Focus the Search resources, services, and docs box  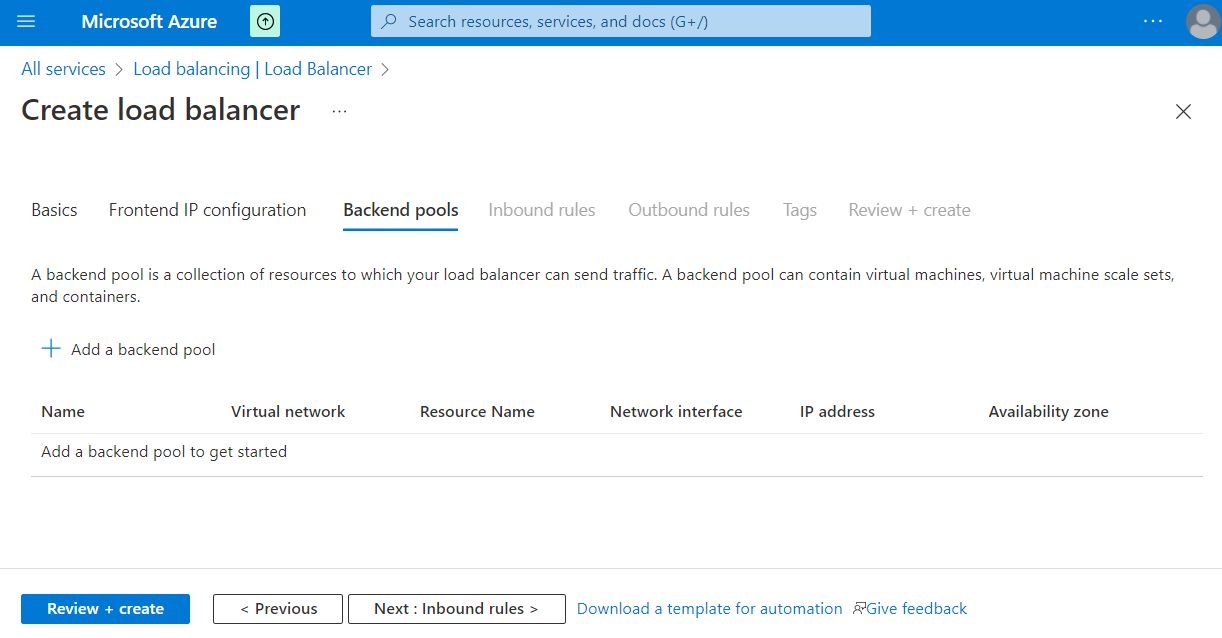[x=620, y=21]
